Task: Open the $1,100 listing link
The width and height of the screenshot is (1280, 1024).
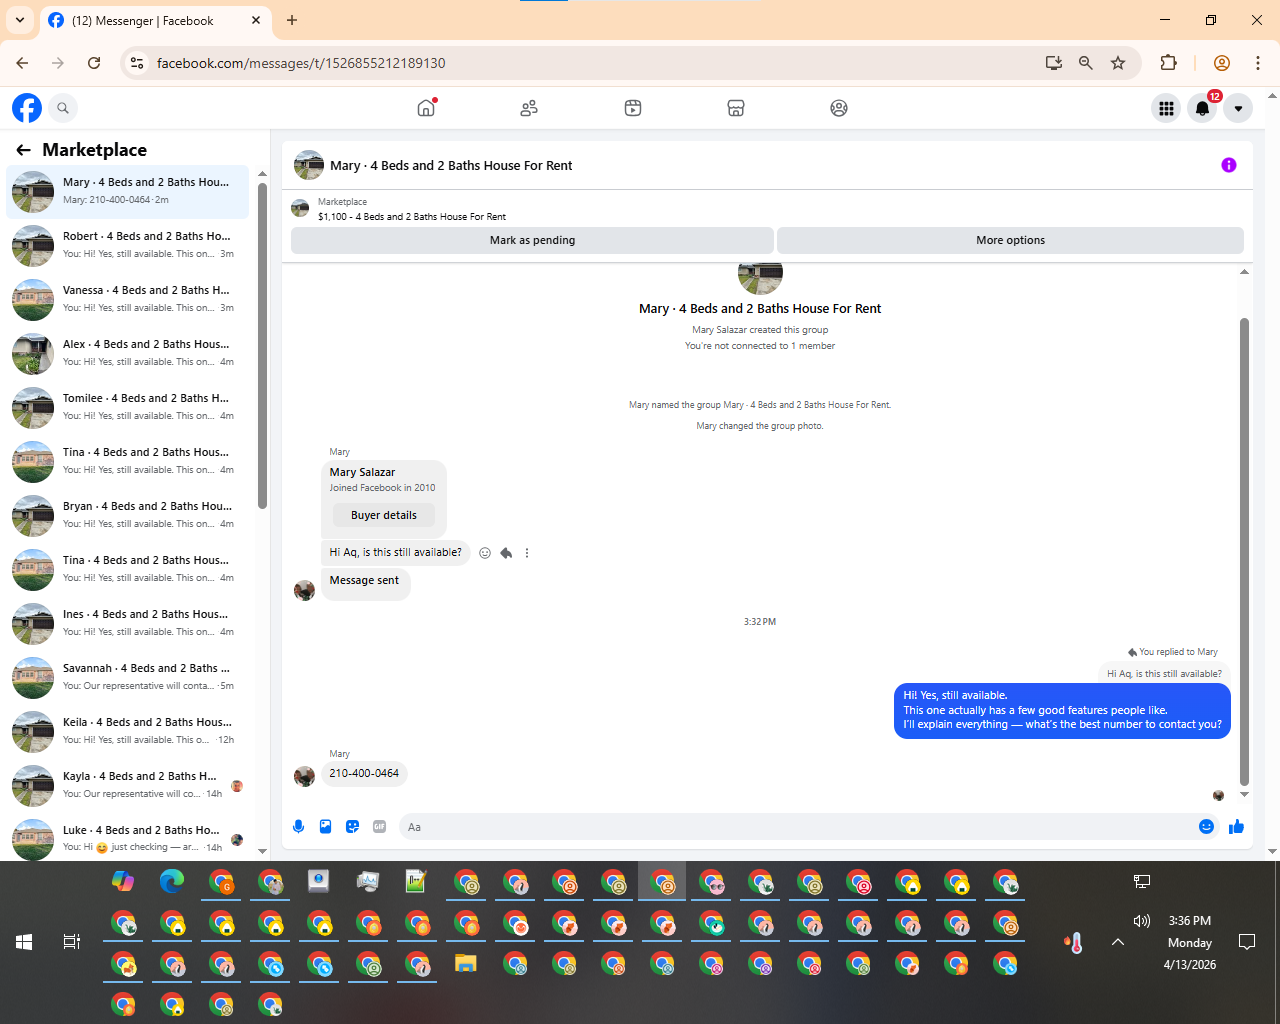Action: [x=412, y=216]
